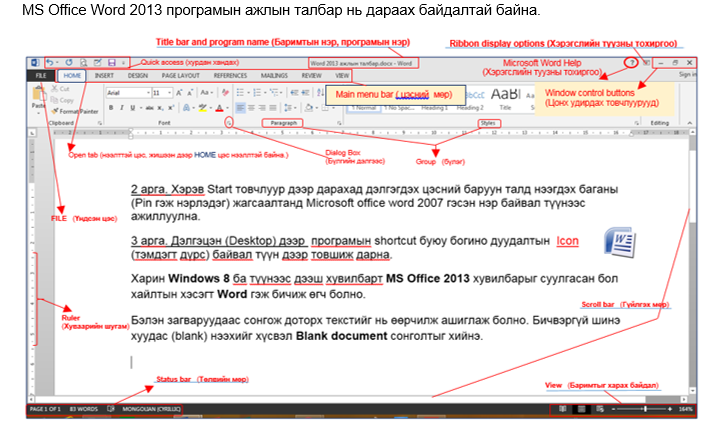Click the Sign in link
Image resolution: width=705 pixels, height=442 pixels.
coord(687,74)
